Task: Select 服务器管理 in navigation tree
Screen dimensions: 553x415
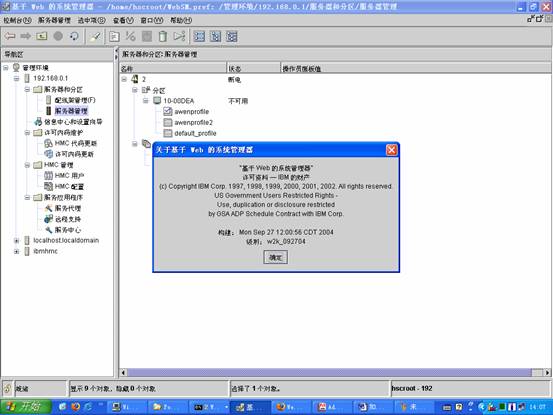Action: [71, 111]
